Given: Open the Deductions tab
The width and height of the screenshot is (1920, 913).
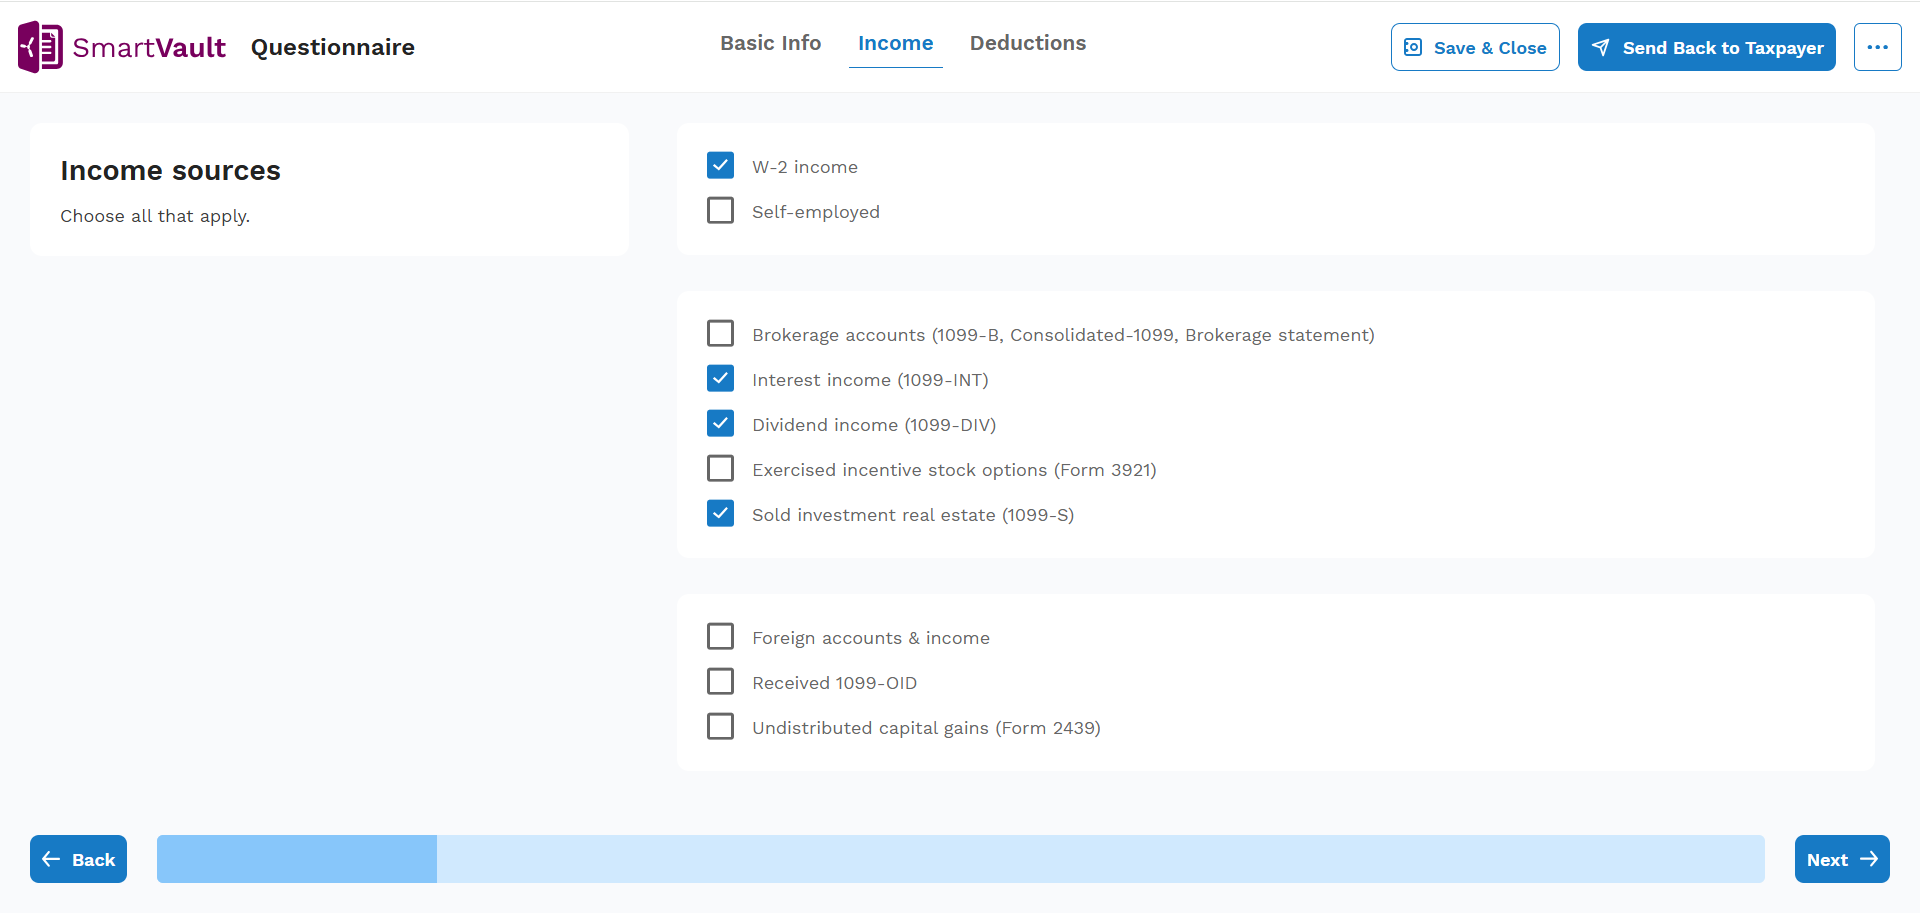Looking at the screenshot, I should tap(1027, 43).
